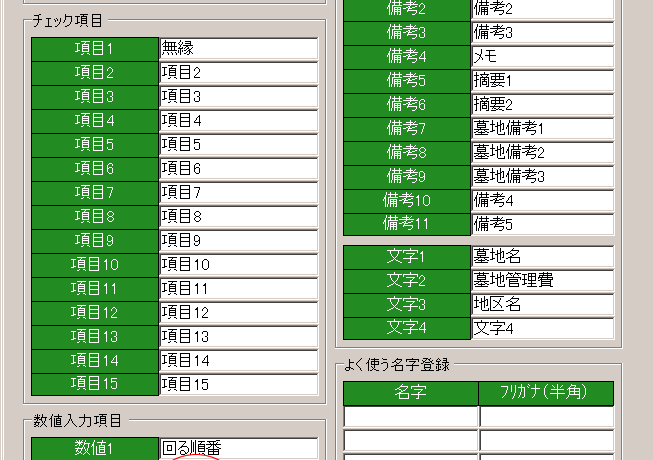653x460 pixels.
Task: Edit the 備考8 field containing 墓地備考2
Action: (x=543, y=153)
